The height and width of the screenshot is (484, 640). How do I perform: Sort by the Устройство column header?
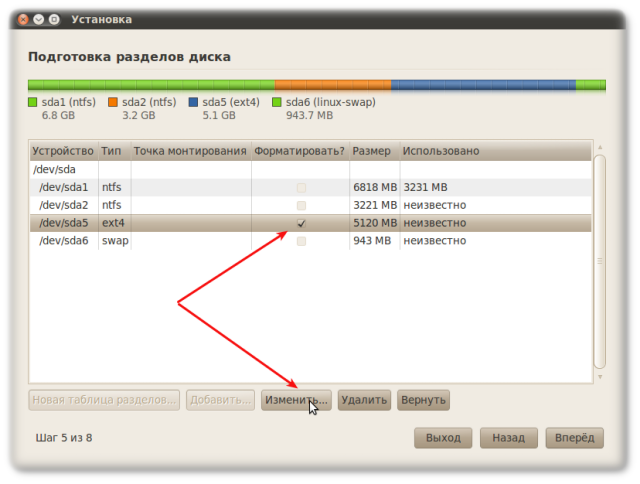[x=62, y=151]
